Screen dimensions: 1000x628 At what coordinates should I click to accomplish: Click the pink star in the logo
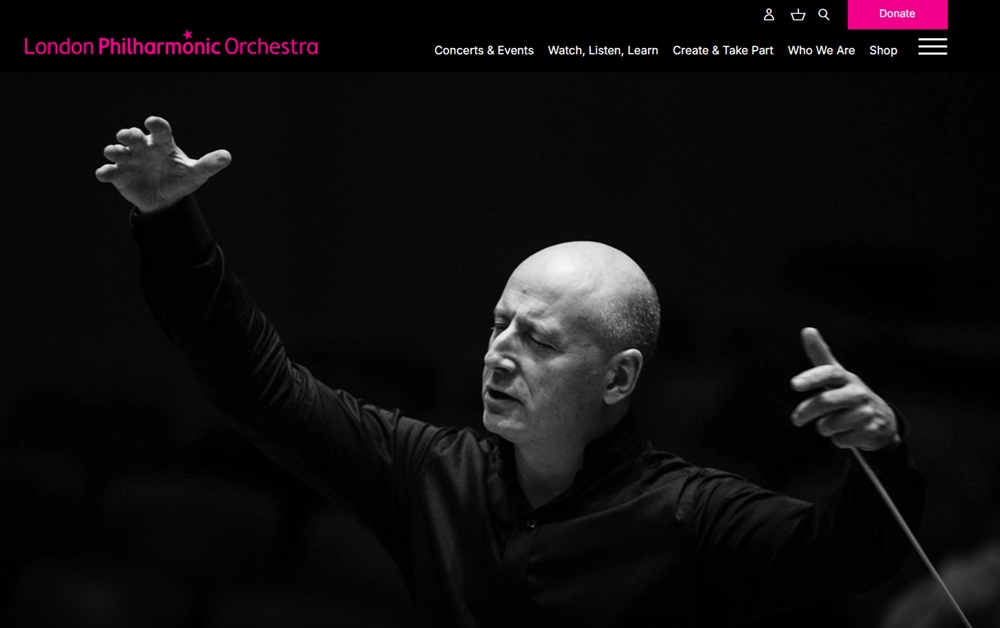pyautogui.click(x=188, y=34)
